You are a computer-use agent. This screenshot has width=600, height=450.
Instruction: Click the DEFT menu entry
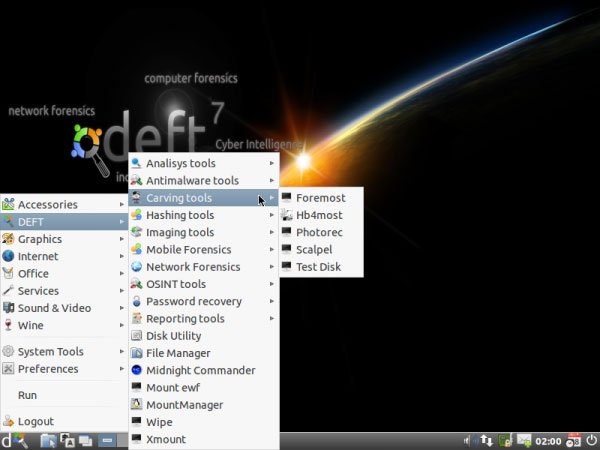coord(64,222)
